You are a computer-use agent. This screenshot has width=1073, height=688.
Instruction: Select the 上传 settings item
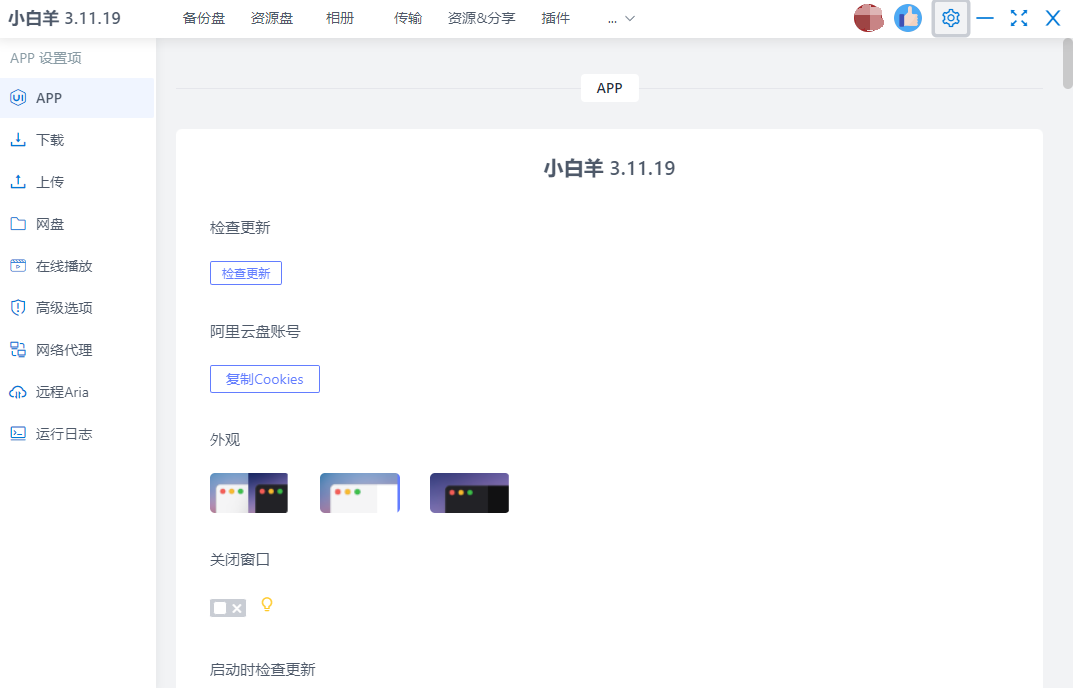[77, 182]
